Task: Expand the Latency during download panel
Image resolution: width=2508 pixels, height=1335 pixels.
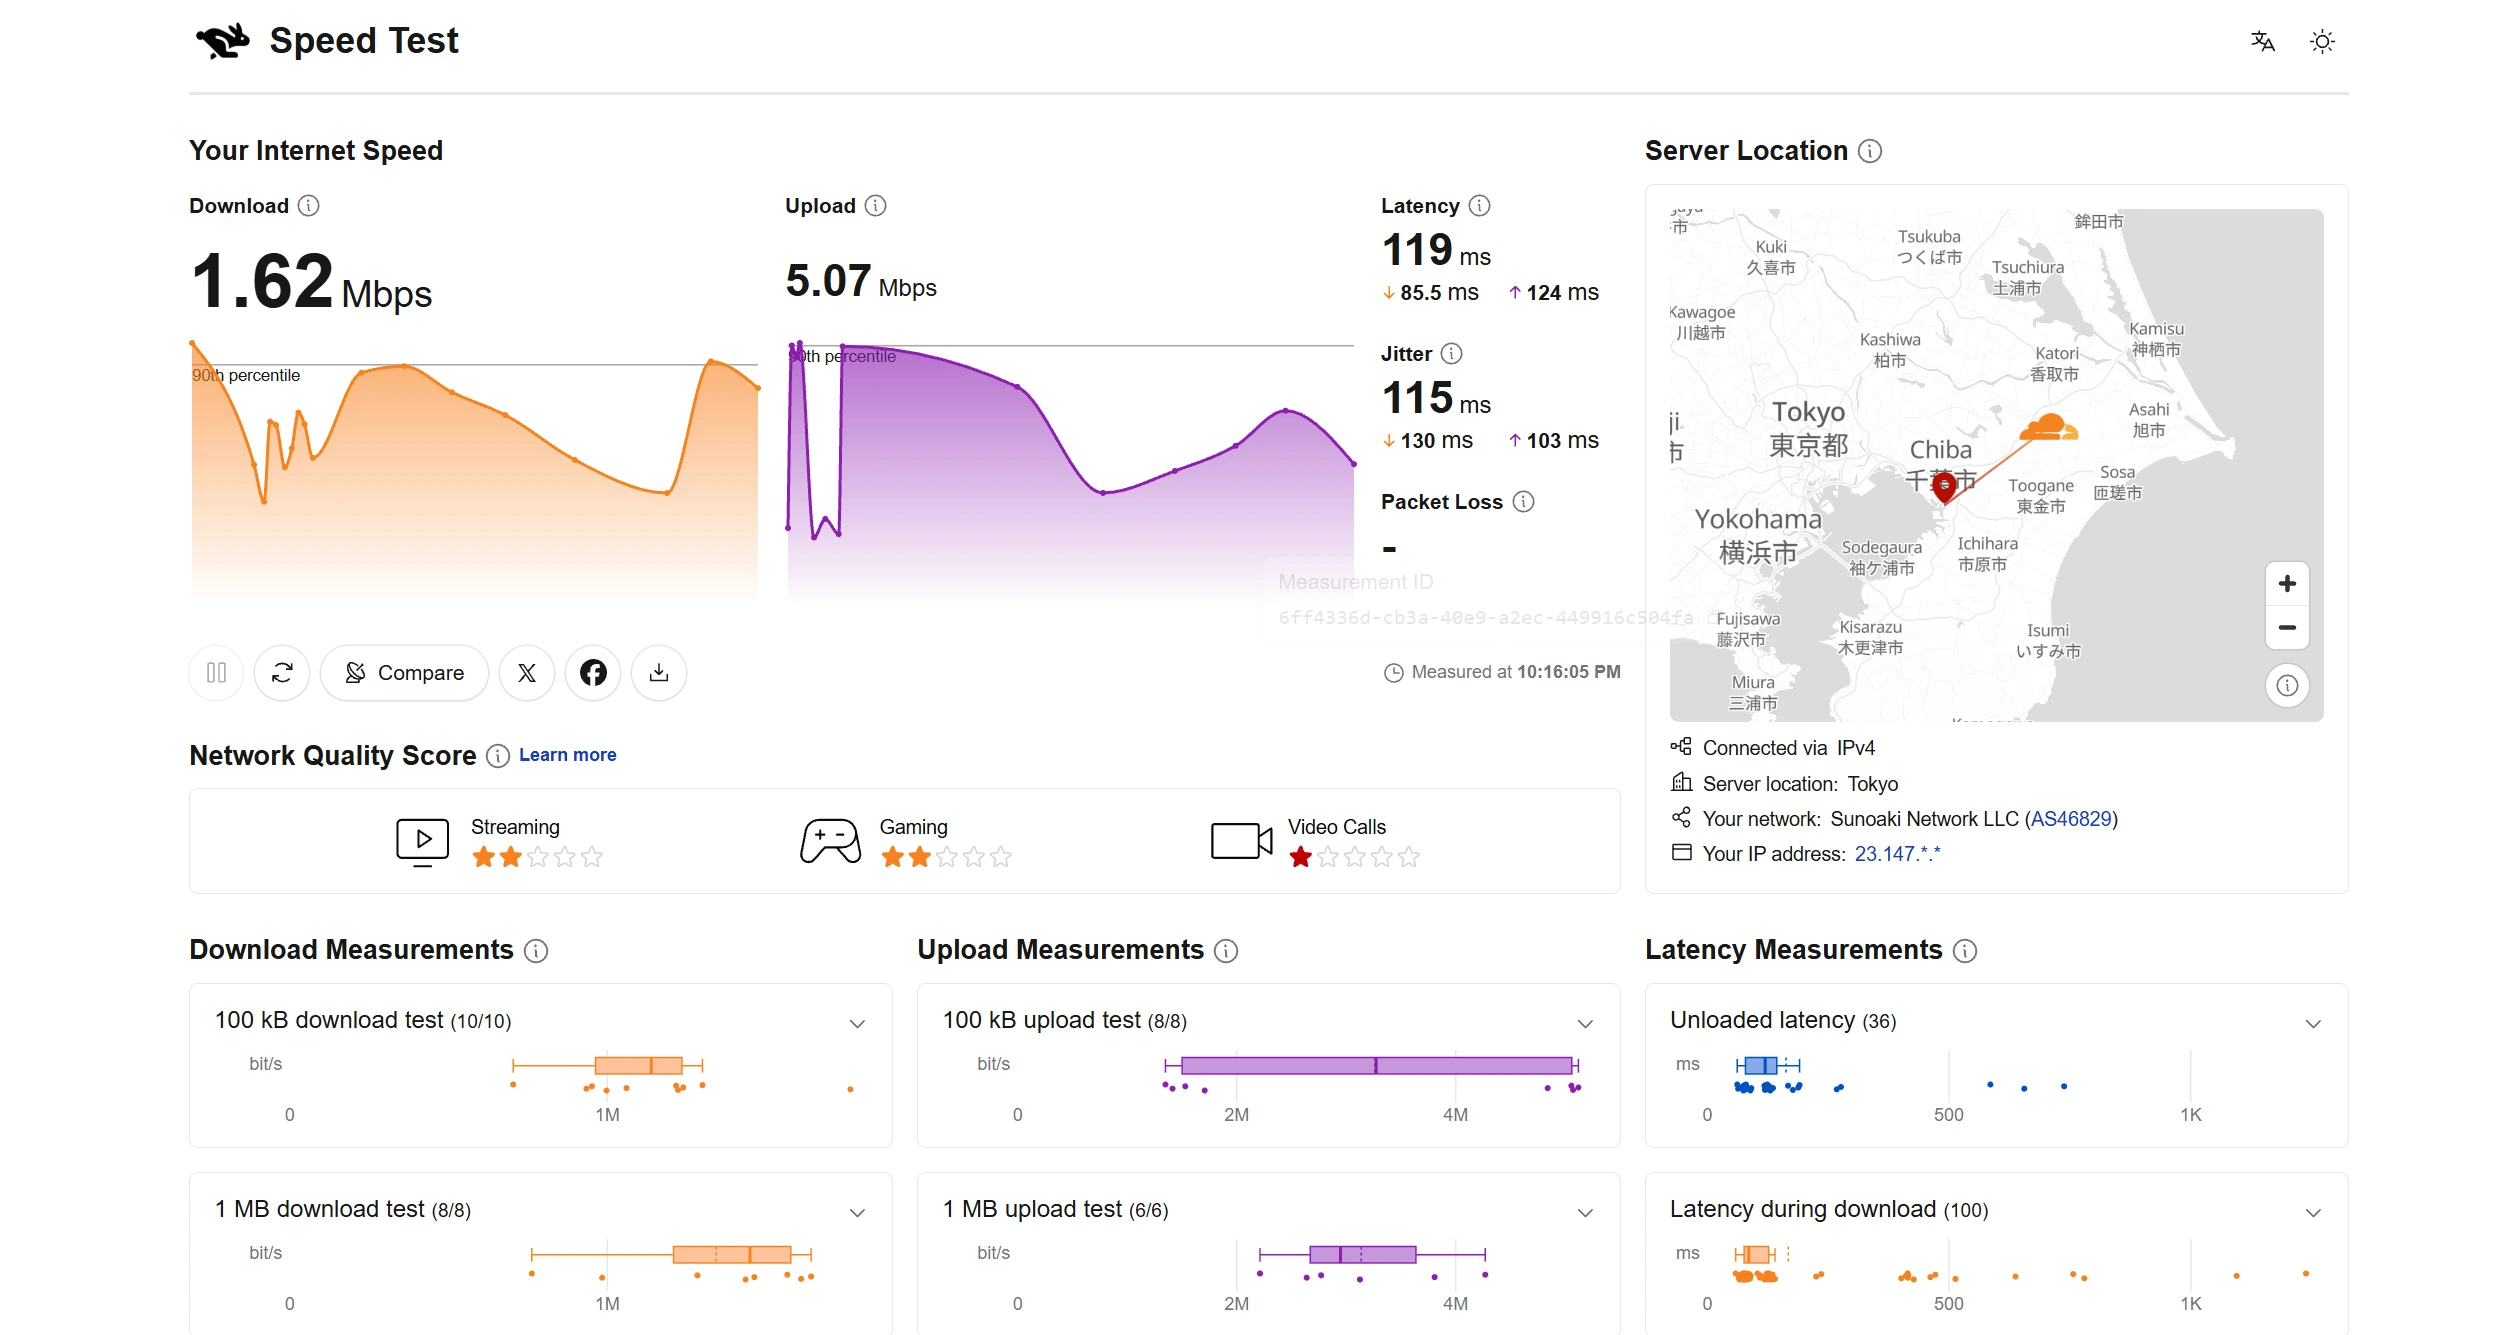Action: tap(2313, 1212)
